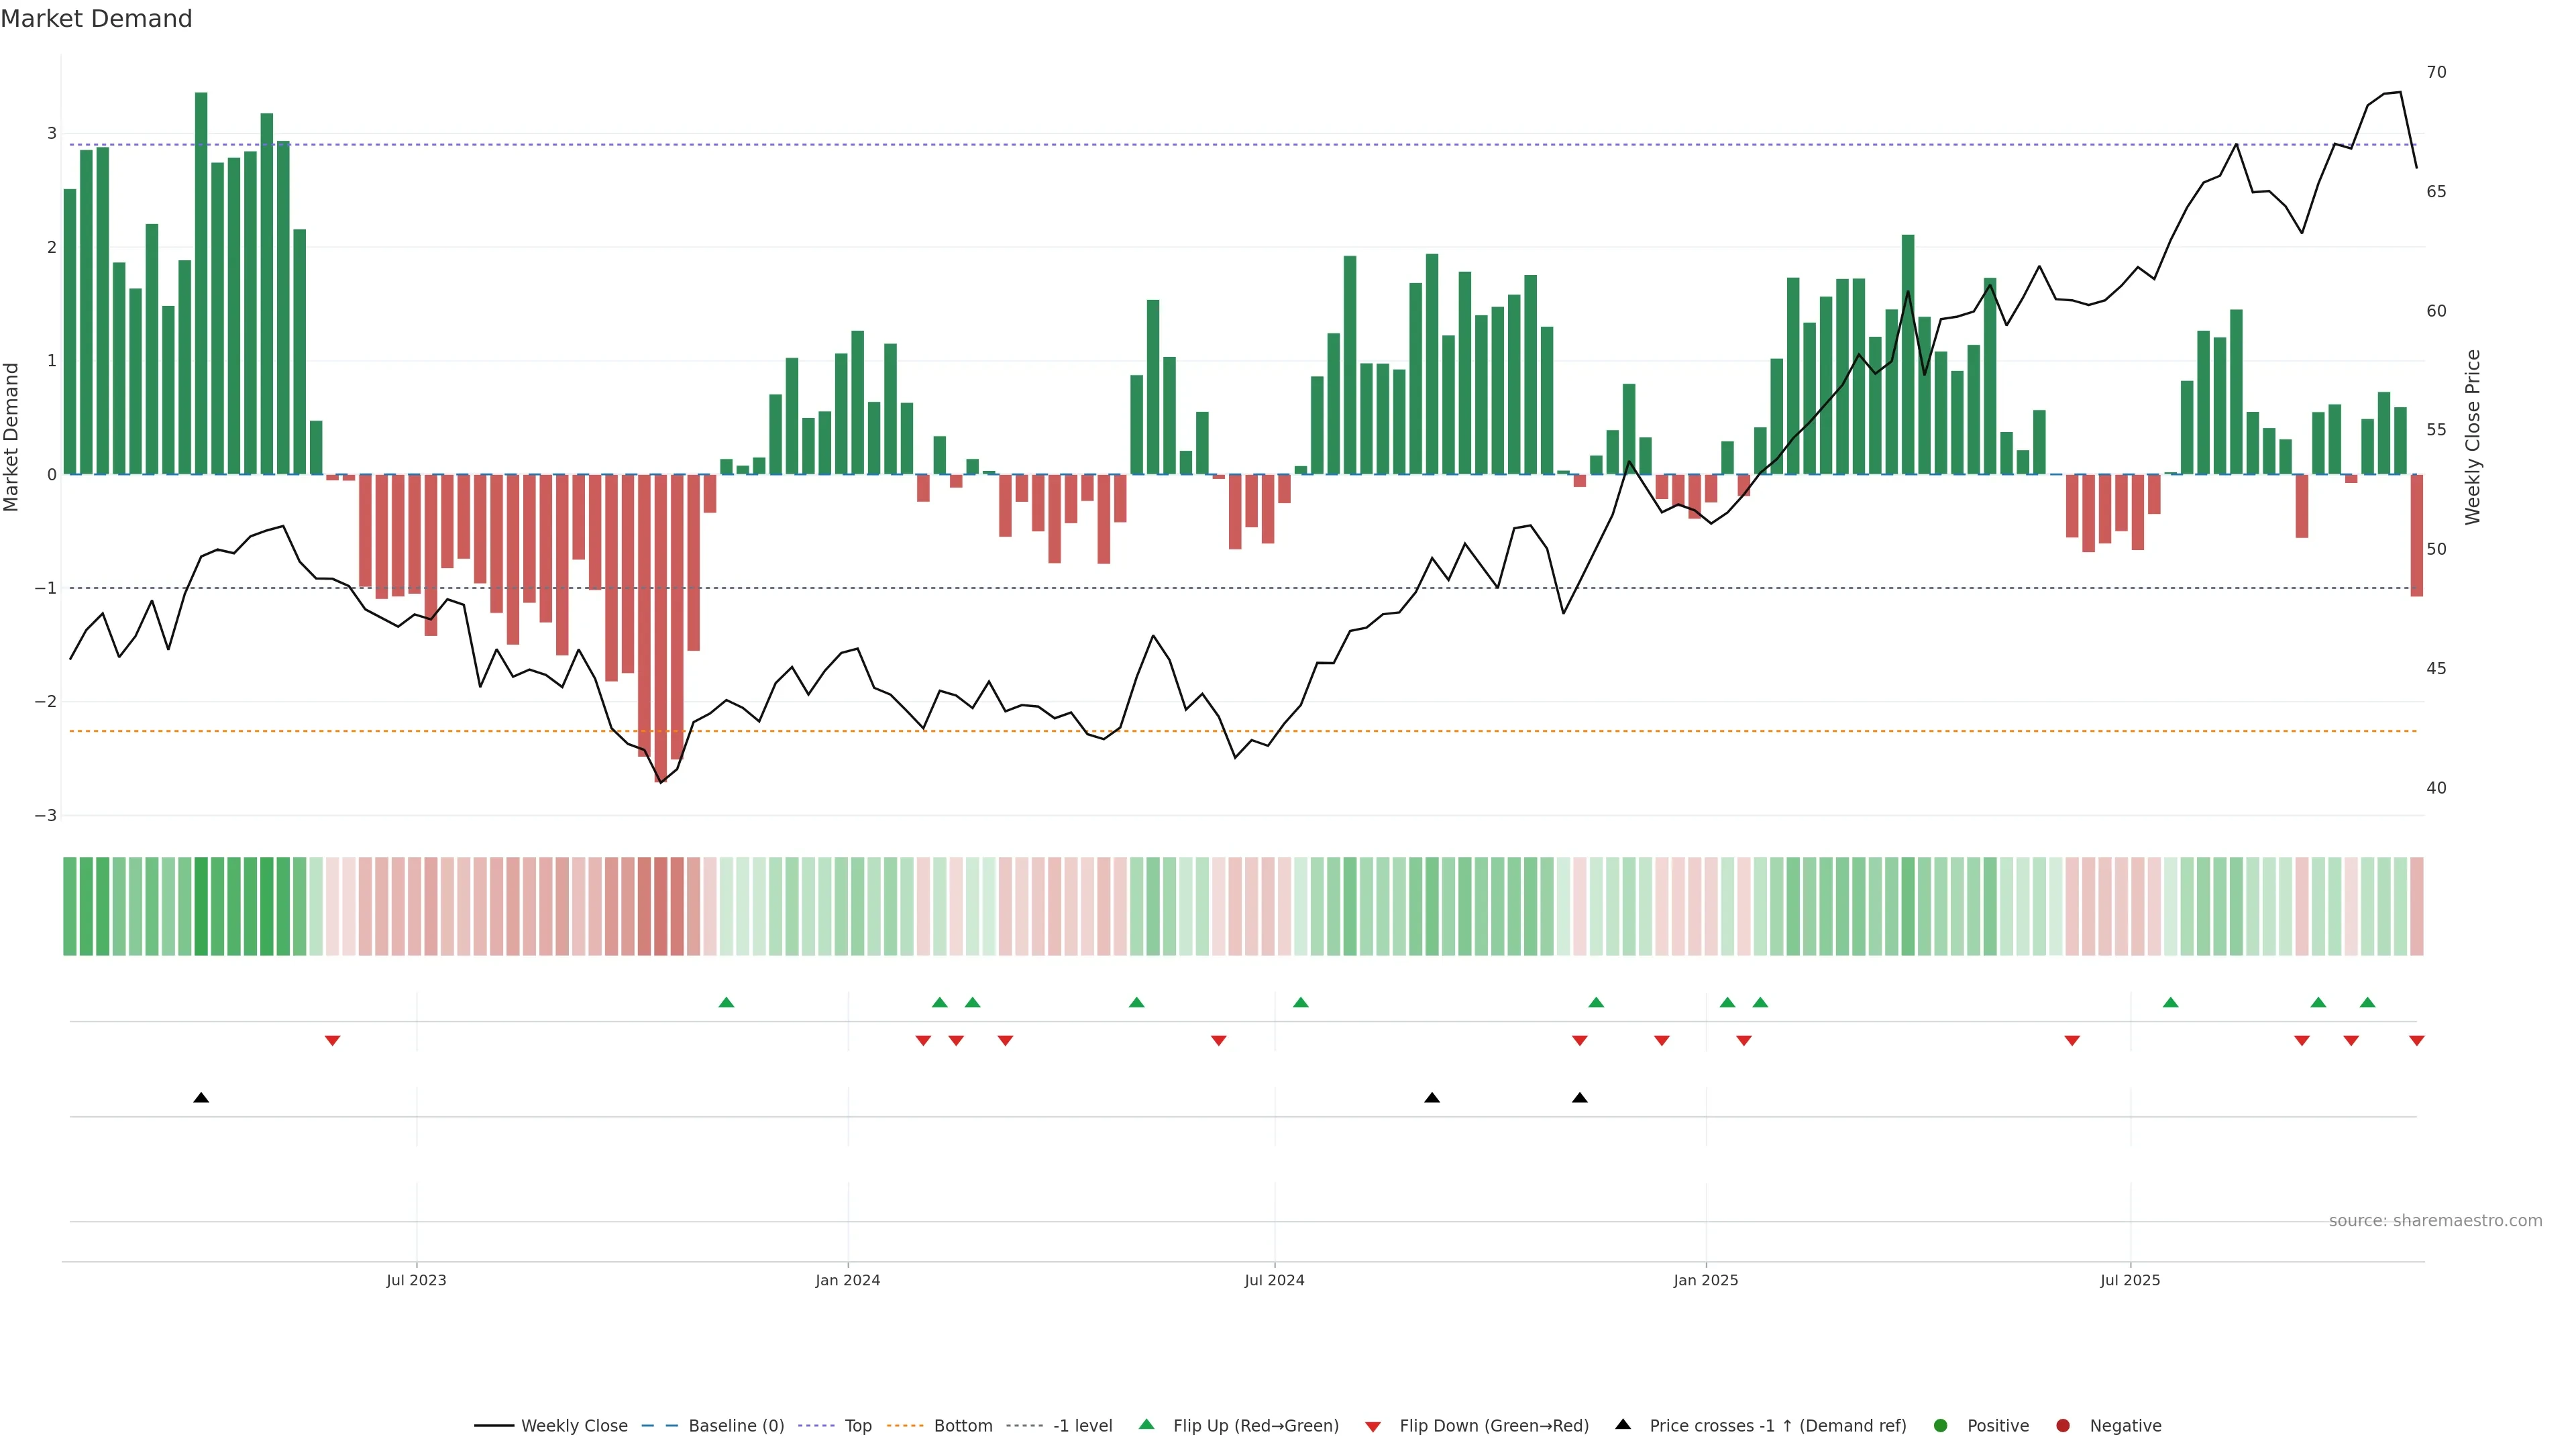Click the rightmost red flip-down triangle marker
Image resolution: width=2576 pixels, height=1449 pixels.
pos(2416,1041)
